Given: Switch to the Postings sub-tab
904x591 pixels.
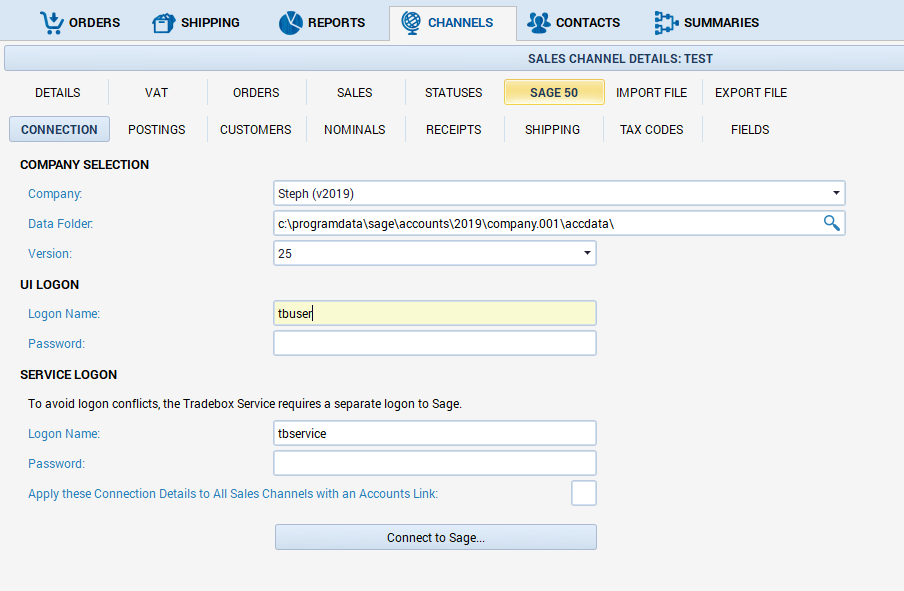Looking at the screenshot, I should 157,129.
